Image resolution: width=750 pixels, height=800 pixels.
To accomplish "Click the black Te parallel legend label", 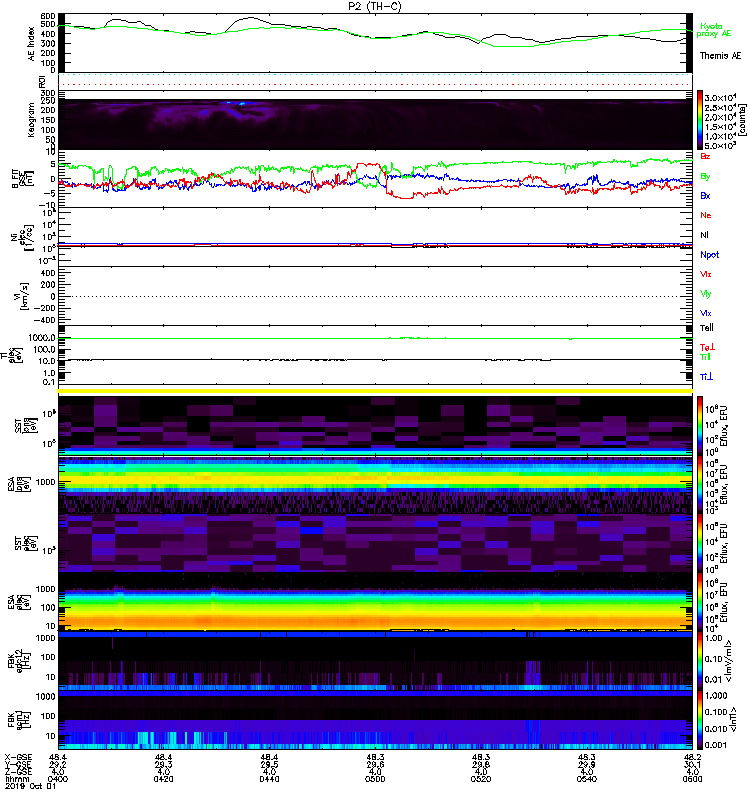I will [707, 328].
